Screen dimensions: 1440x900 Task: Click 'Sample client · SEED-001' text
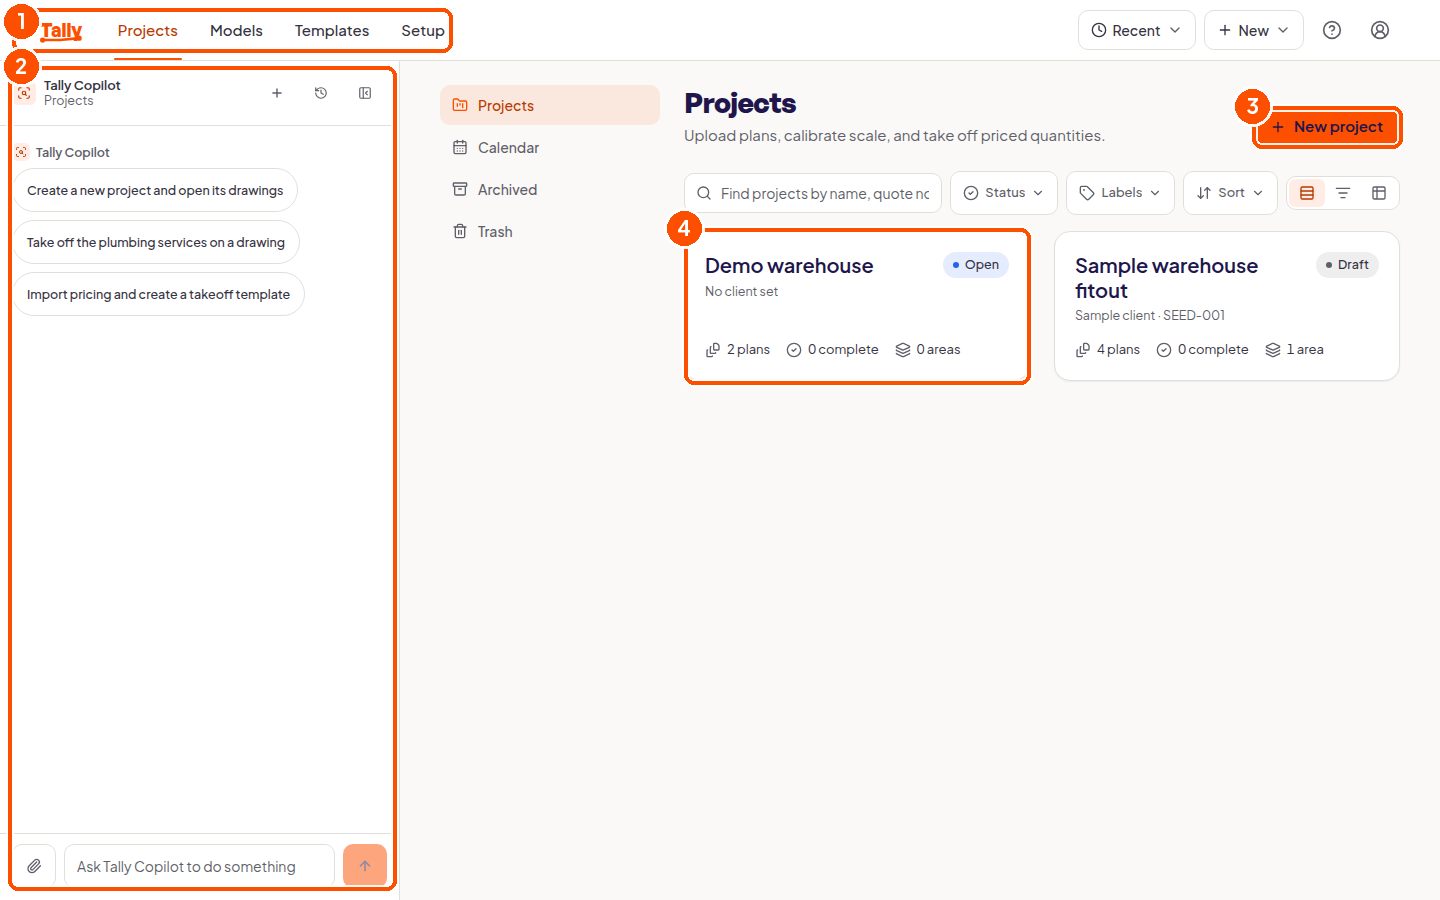[x=1150, y=316]
